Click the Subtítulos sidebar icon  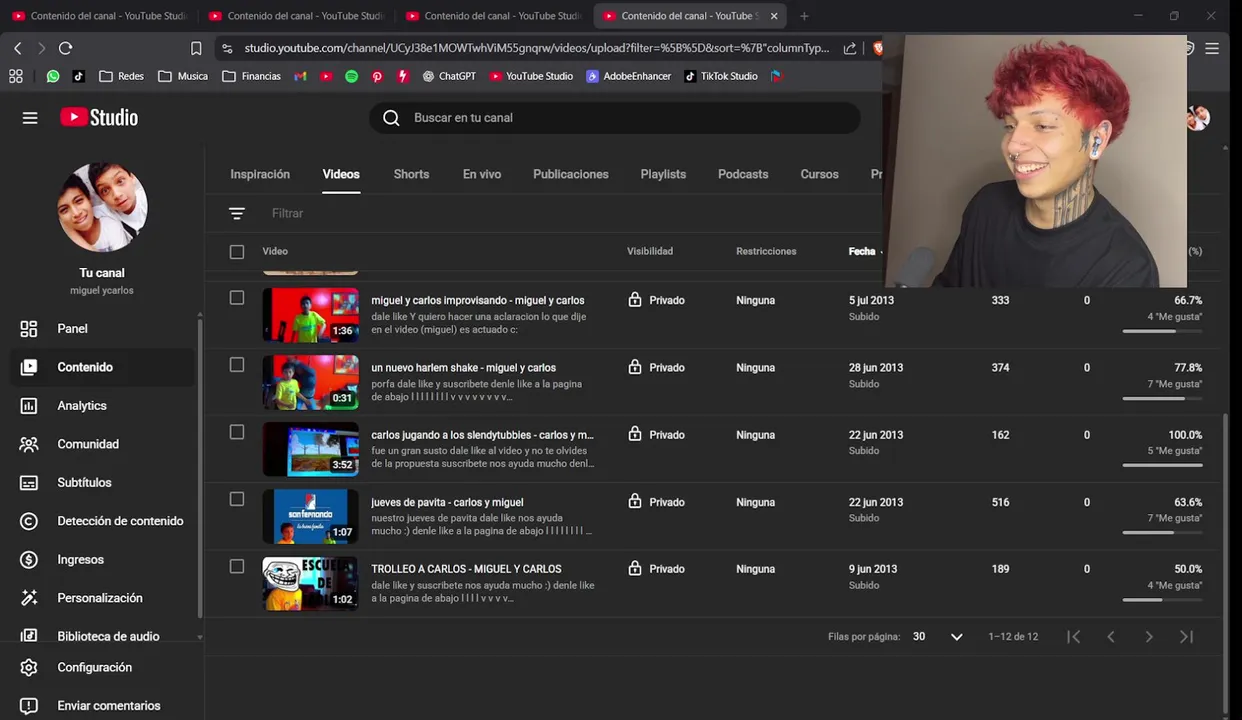pyautogui.click(x=29, y=483)
